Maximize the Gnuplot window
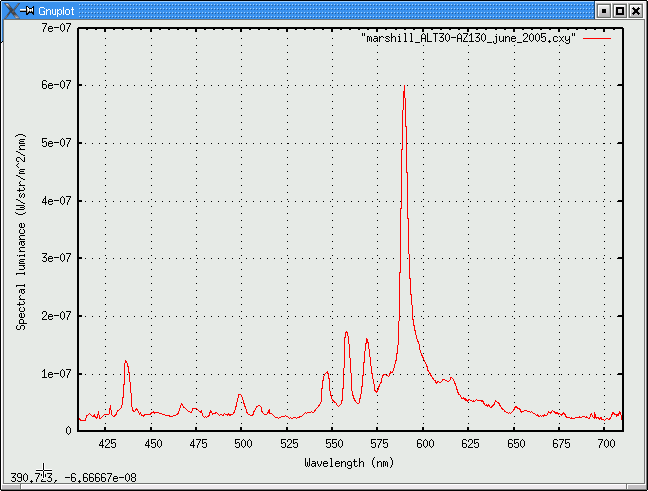Viewport: 648px width, 491px height. tap(620, 10)
